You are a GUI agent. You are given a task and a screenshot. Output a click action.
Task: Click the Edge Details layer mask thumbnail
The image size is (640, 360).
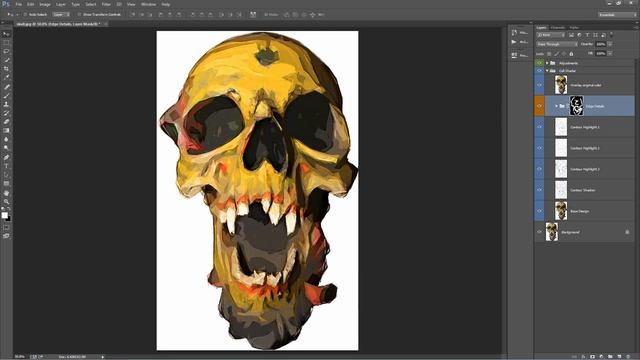577,106
